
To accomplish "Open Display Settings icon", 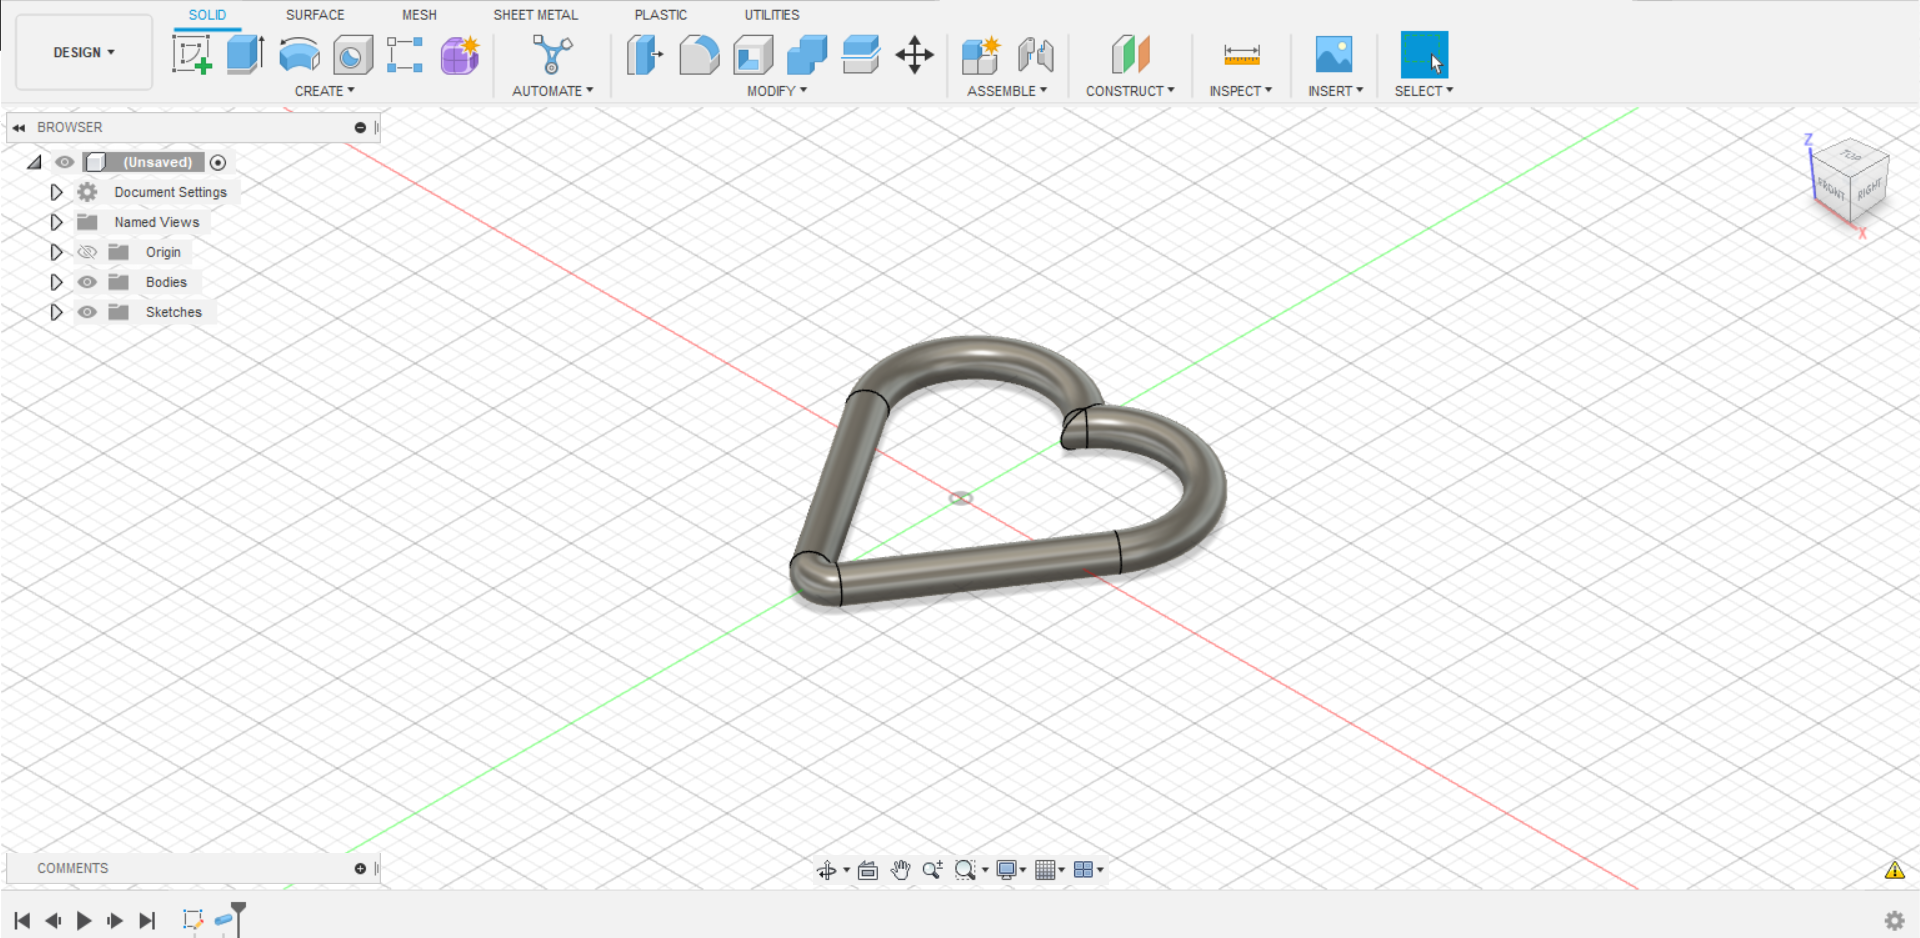I will tap(1007, 870).
